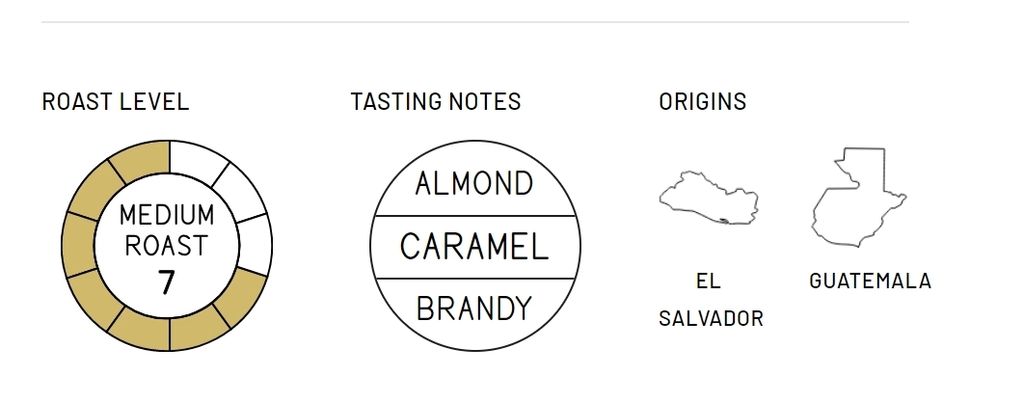Click the ROAST LEVEL heading
1024x401 pixels.
click(x=116, y=102)
